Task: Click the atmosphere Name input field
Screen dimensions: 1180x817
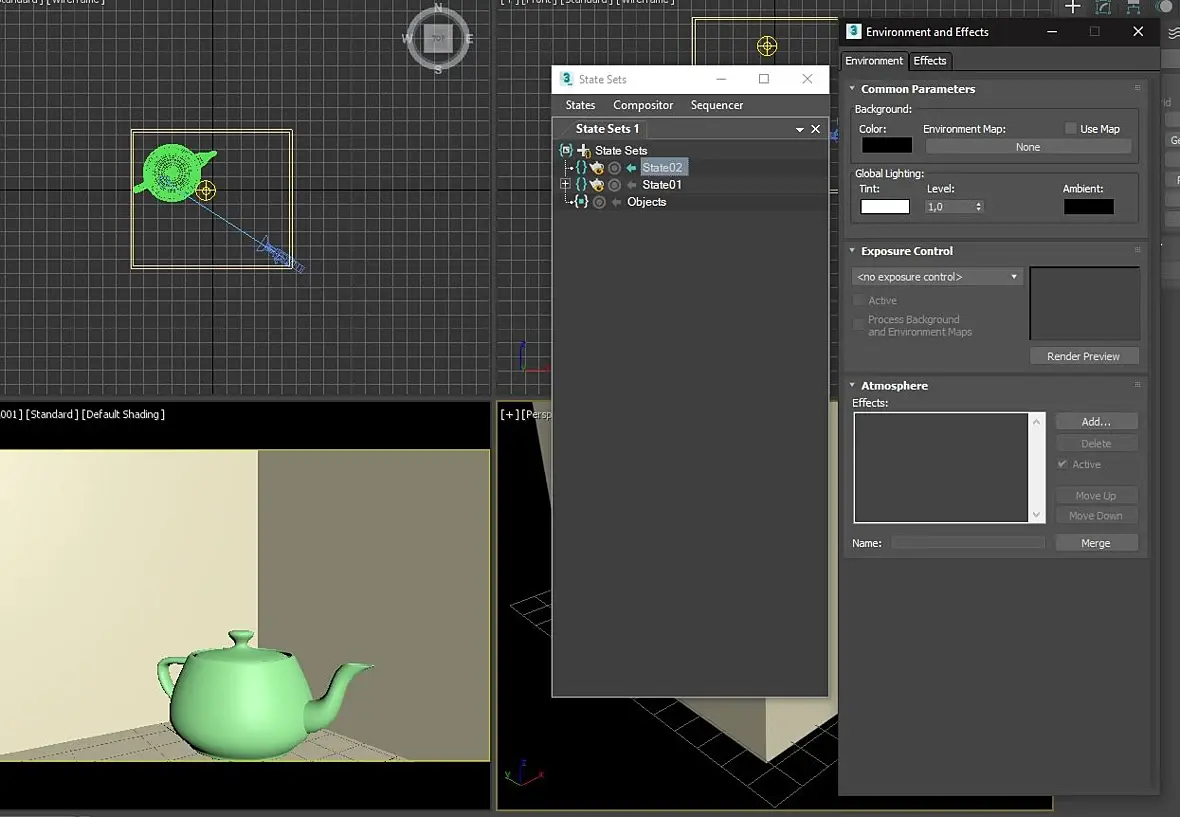Action: click(x=968, y=543)
